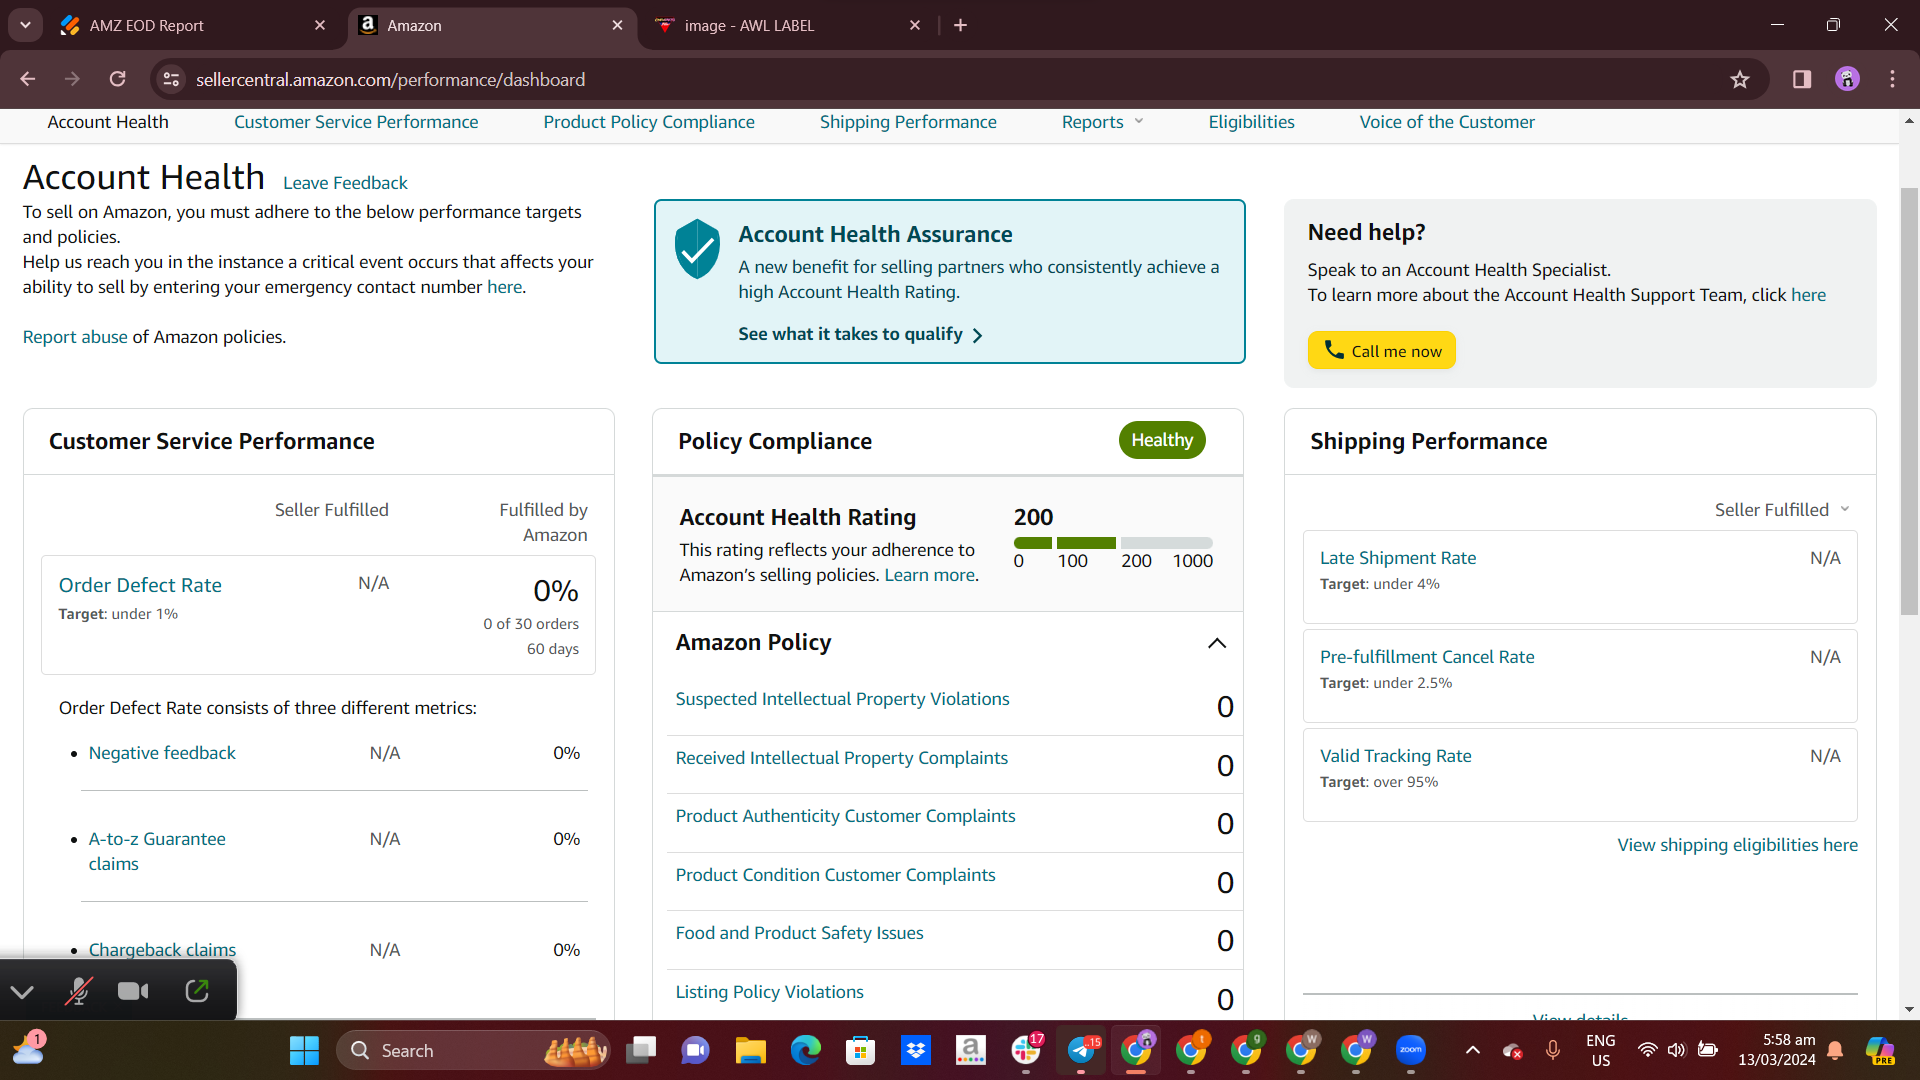This screenshot has width=1920, height=1080.
Task: Open the Chrome three-dot menu
Action: click(1892, 79)
